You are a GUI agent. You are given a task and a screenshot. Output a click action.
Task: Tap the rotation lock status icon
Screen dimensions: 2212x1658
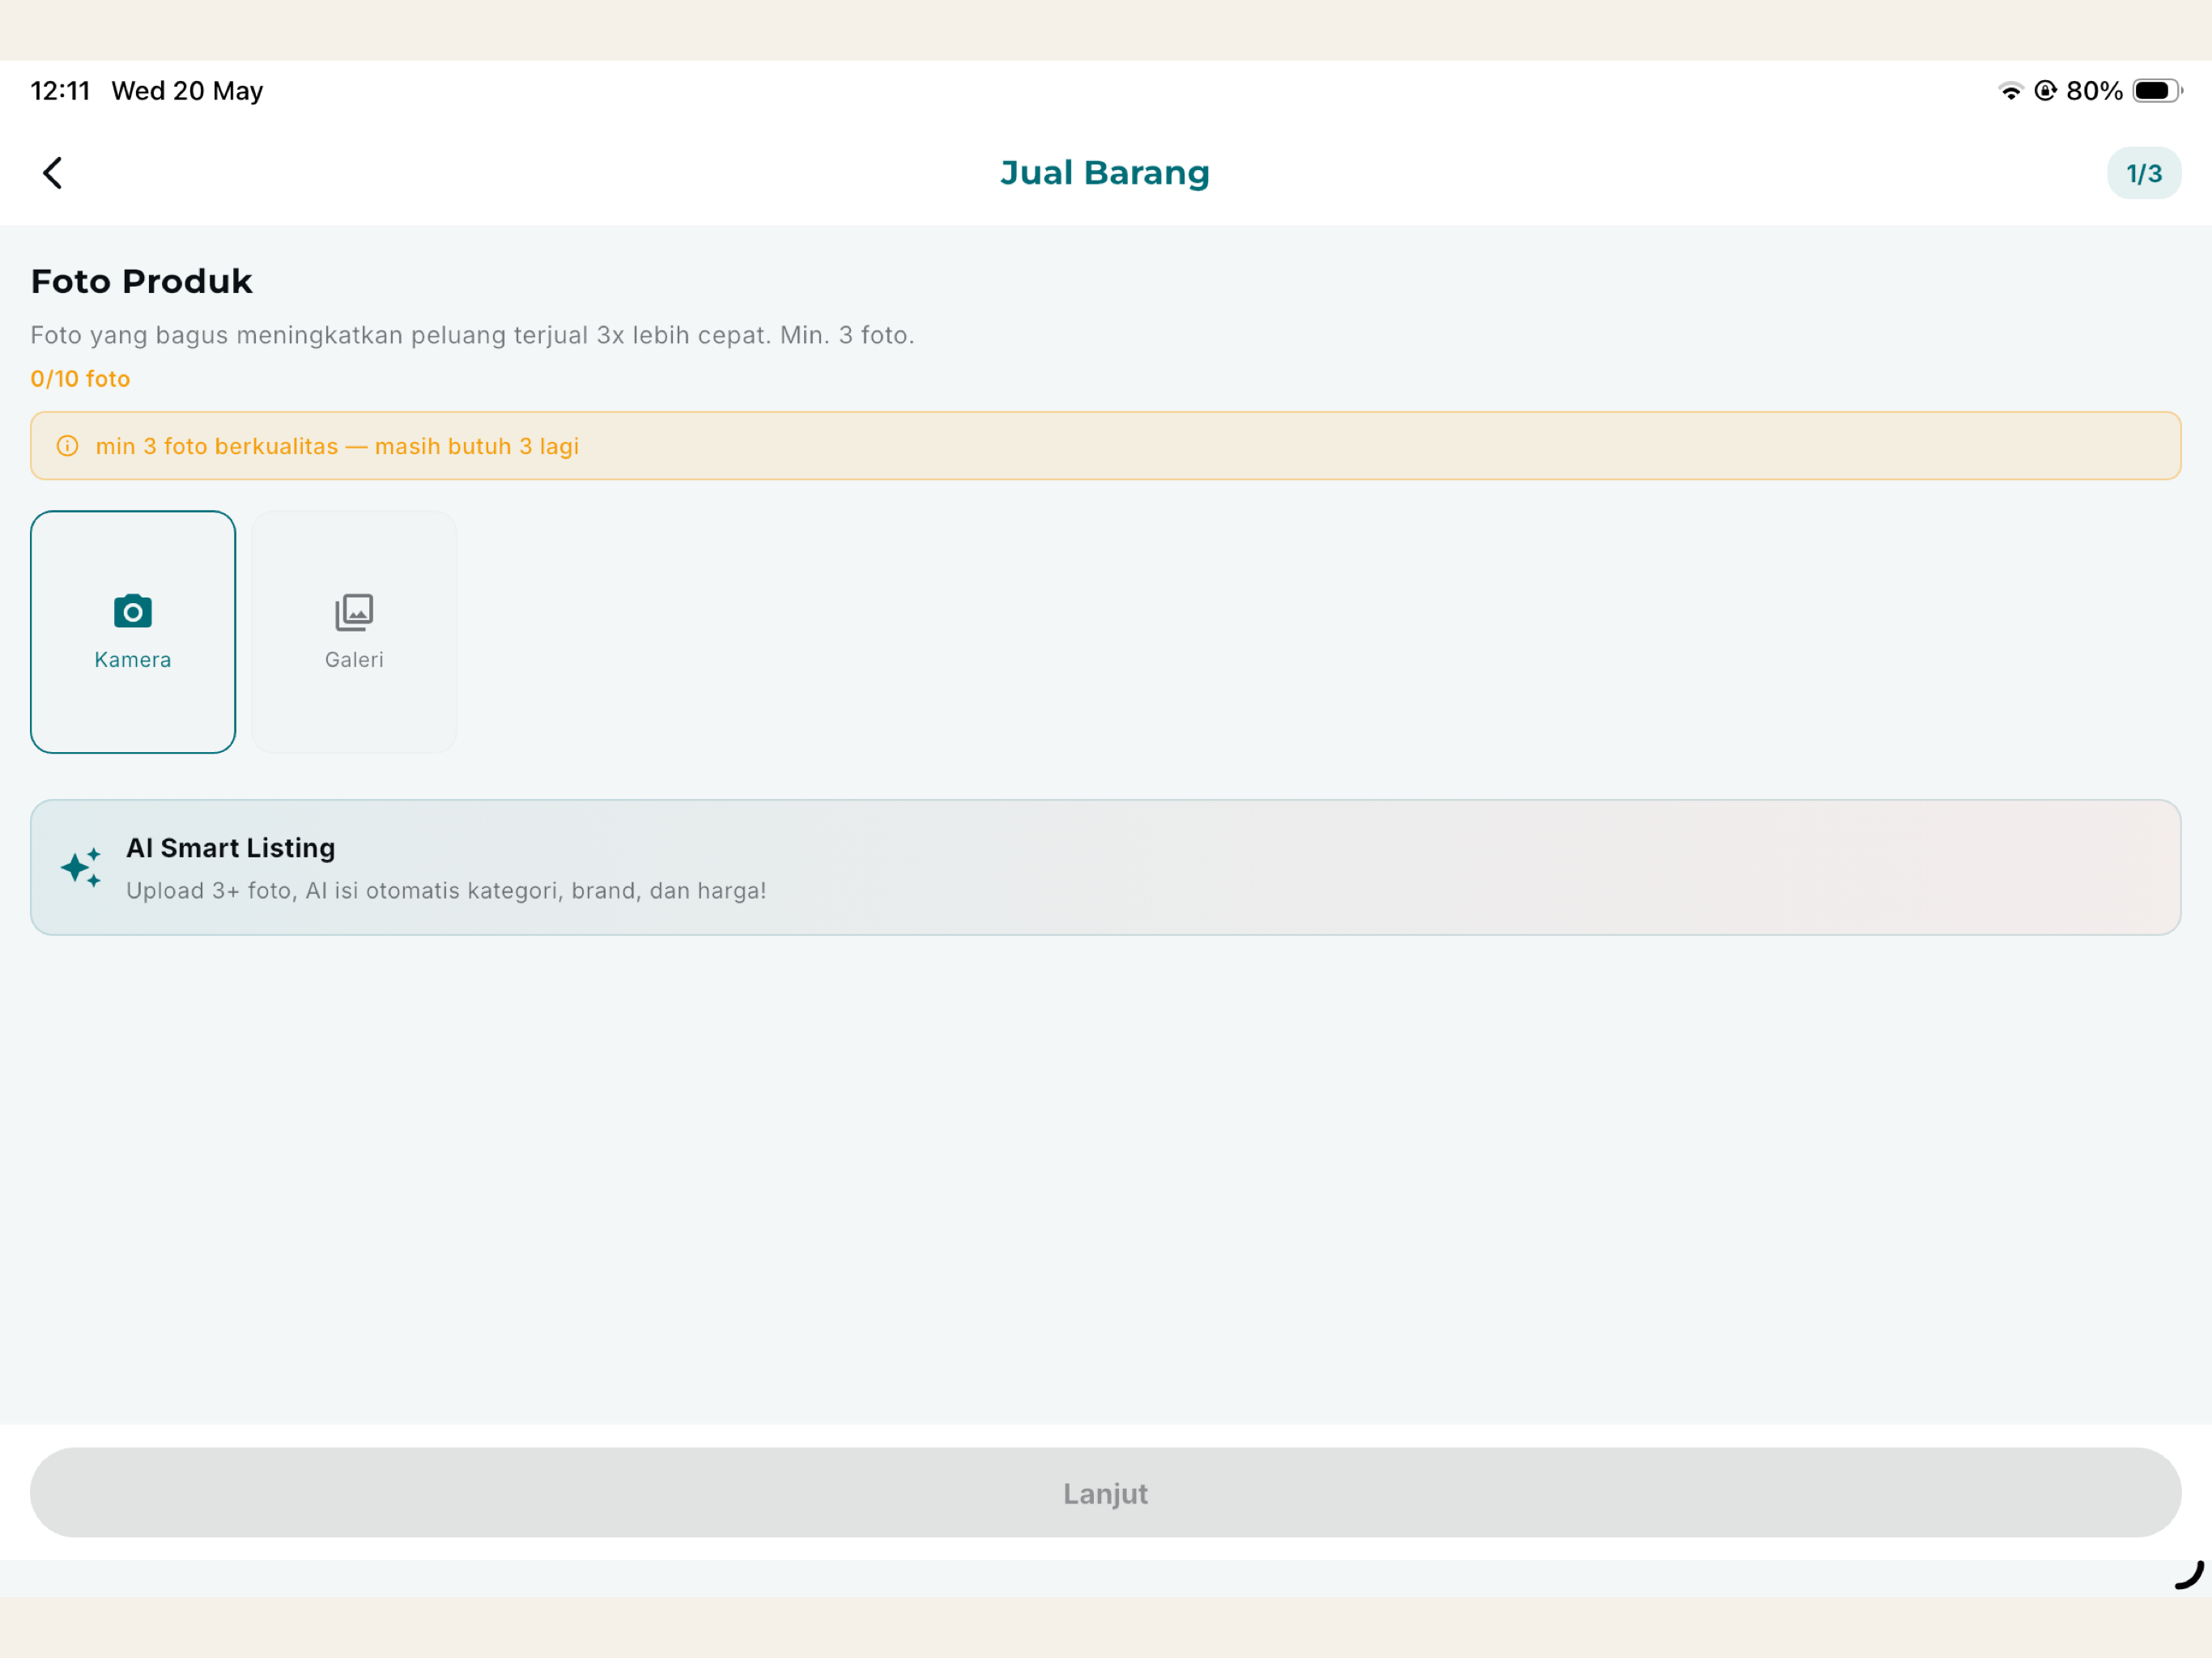[2045, 91]
